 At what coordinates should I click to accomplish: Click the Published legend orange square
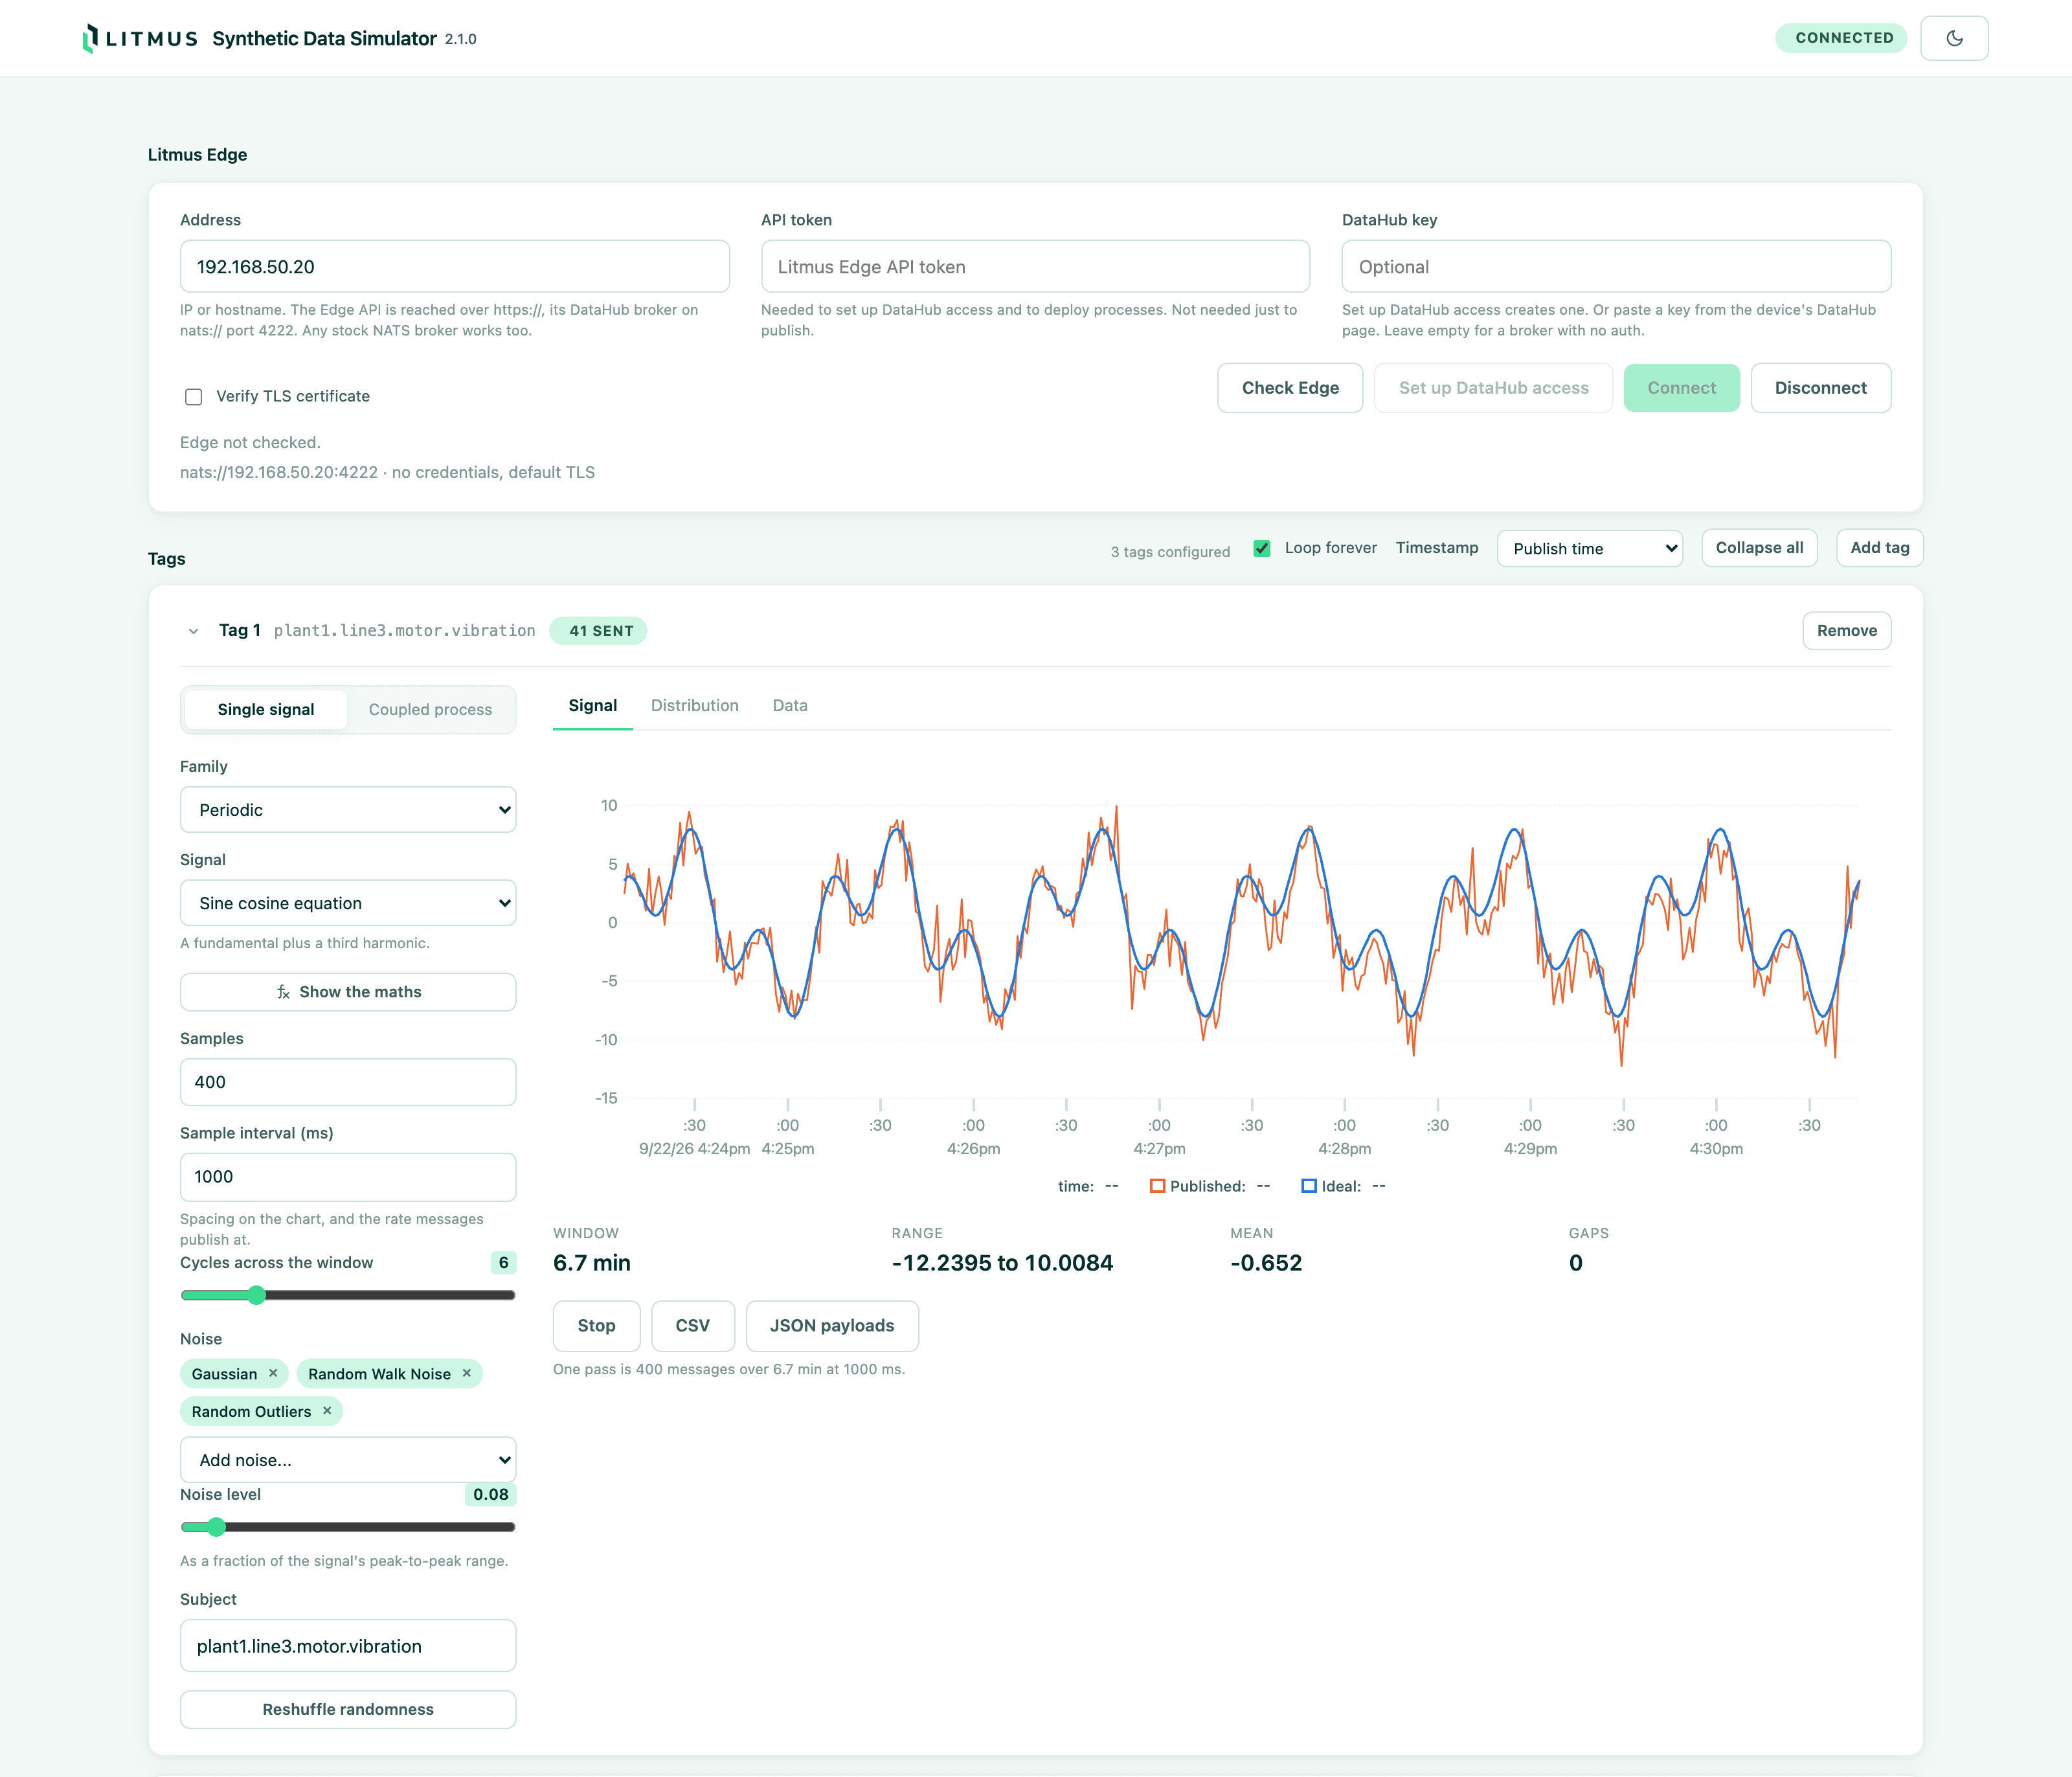tap(1157, 1186)
